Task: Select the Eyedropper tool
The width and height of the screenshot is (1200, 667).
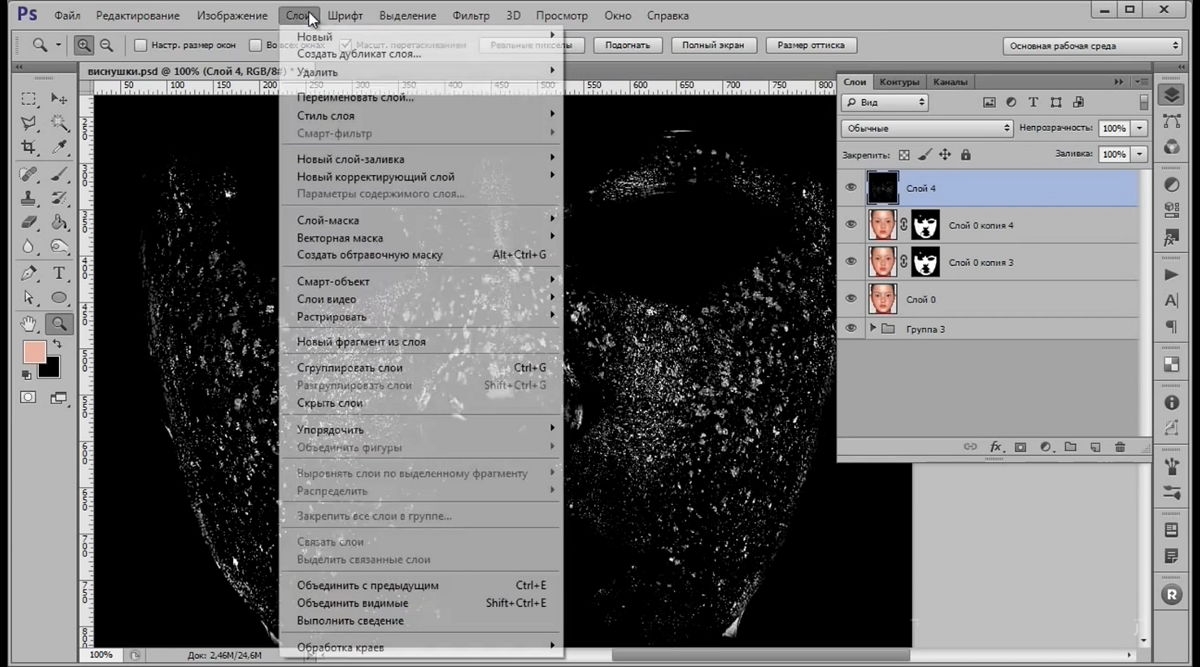Action: coord(59,148)
